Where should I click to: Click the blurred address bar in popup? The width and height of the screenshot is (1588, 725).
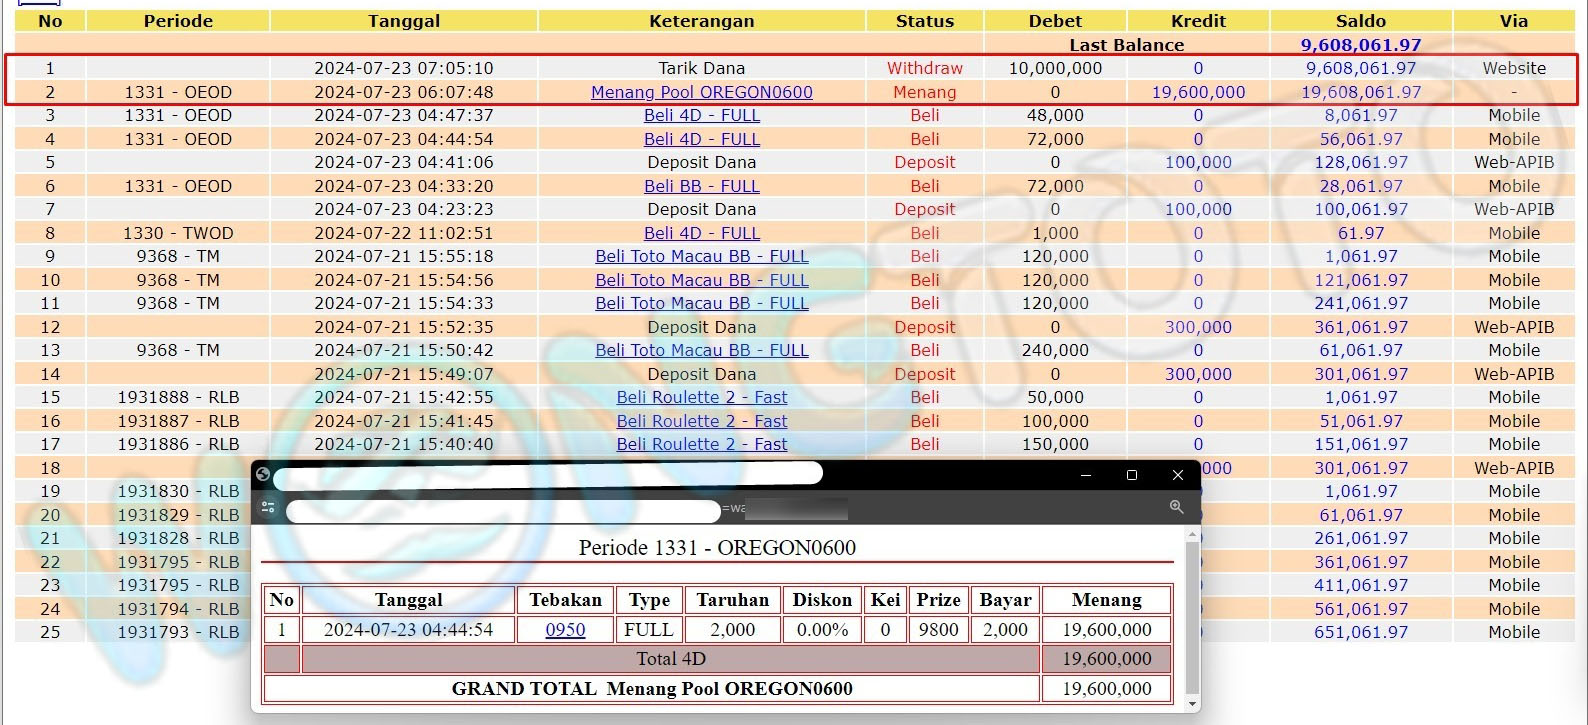click(502, 511)
